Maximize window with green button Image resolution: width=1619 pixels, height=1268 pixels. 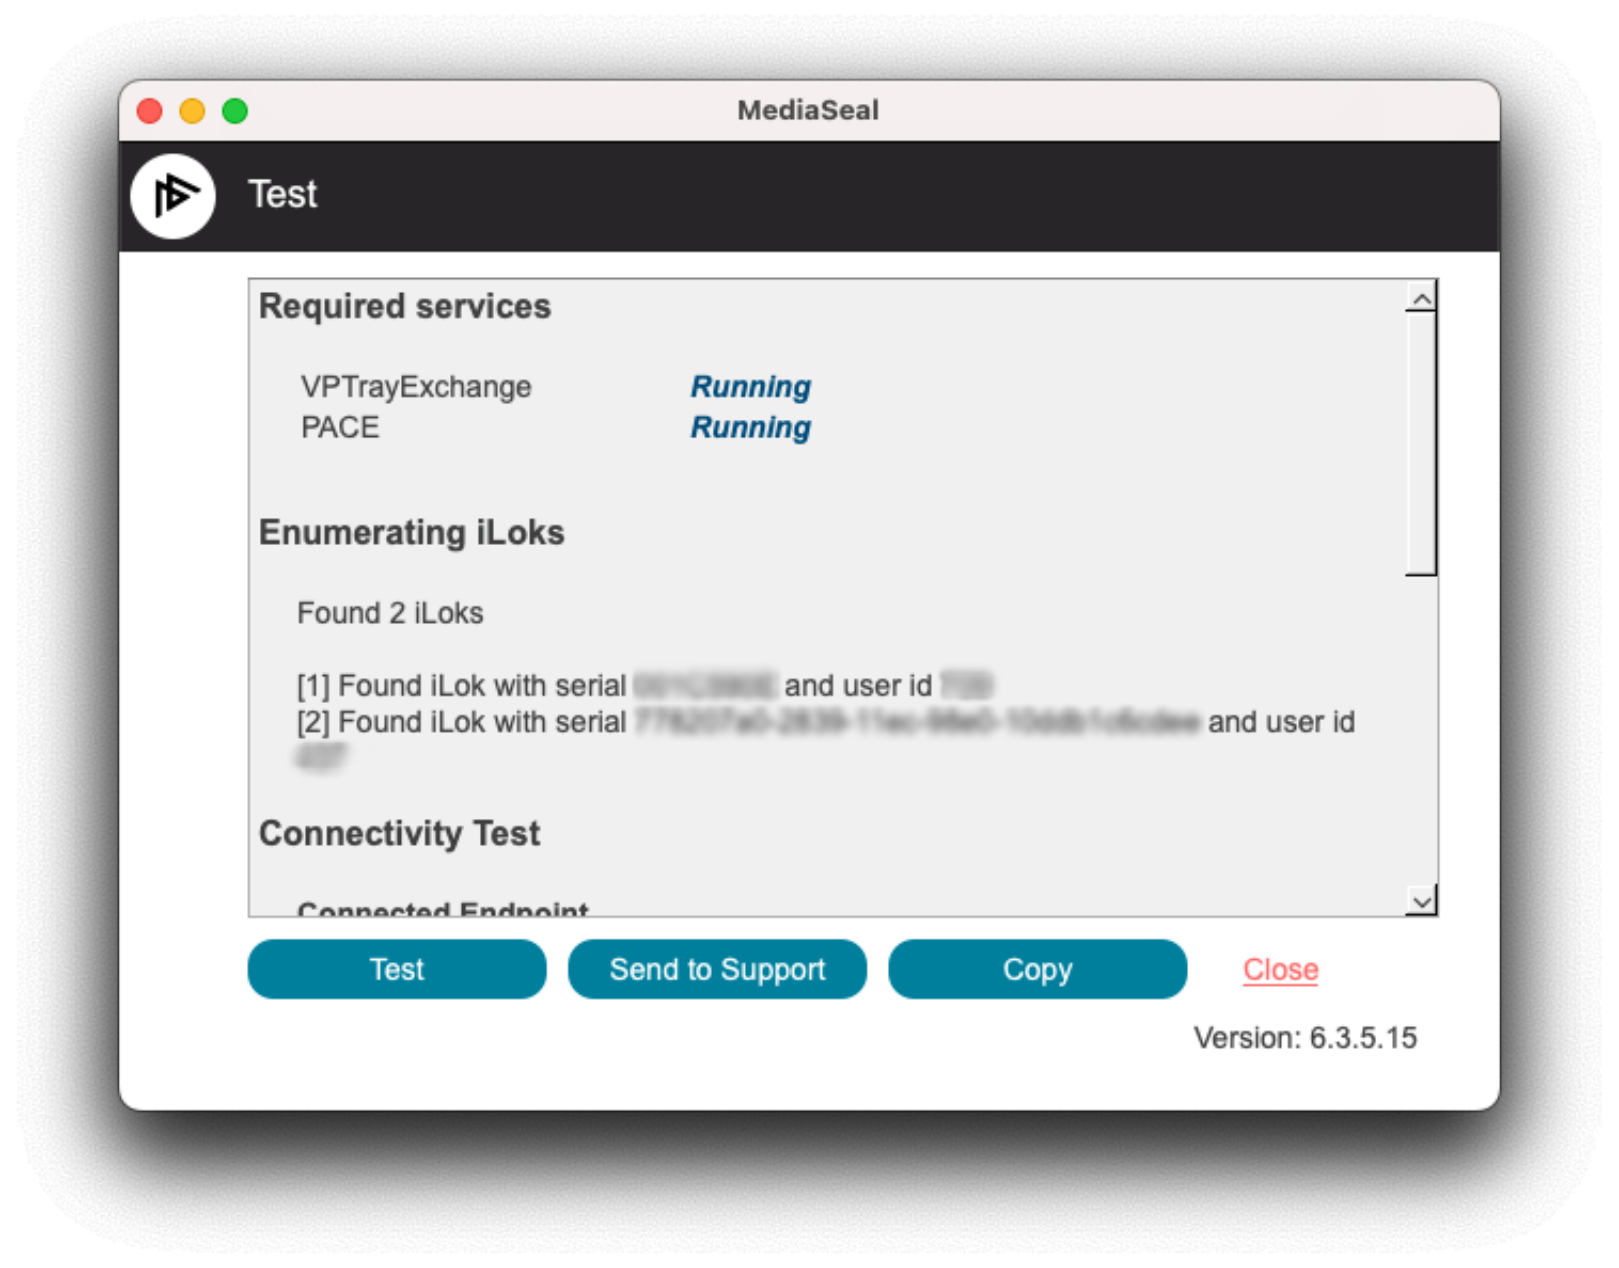point(235,111)
